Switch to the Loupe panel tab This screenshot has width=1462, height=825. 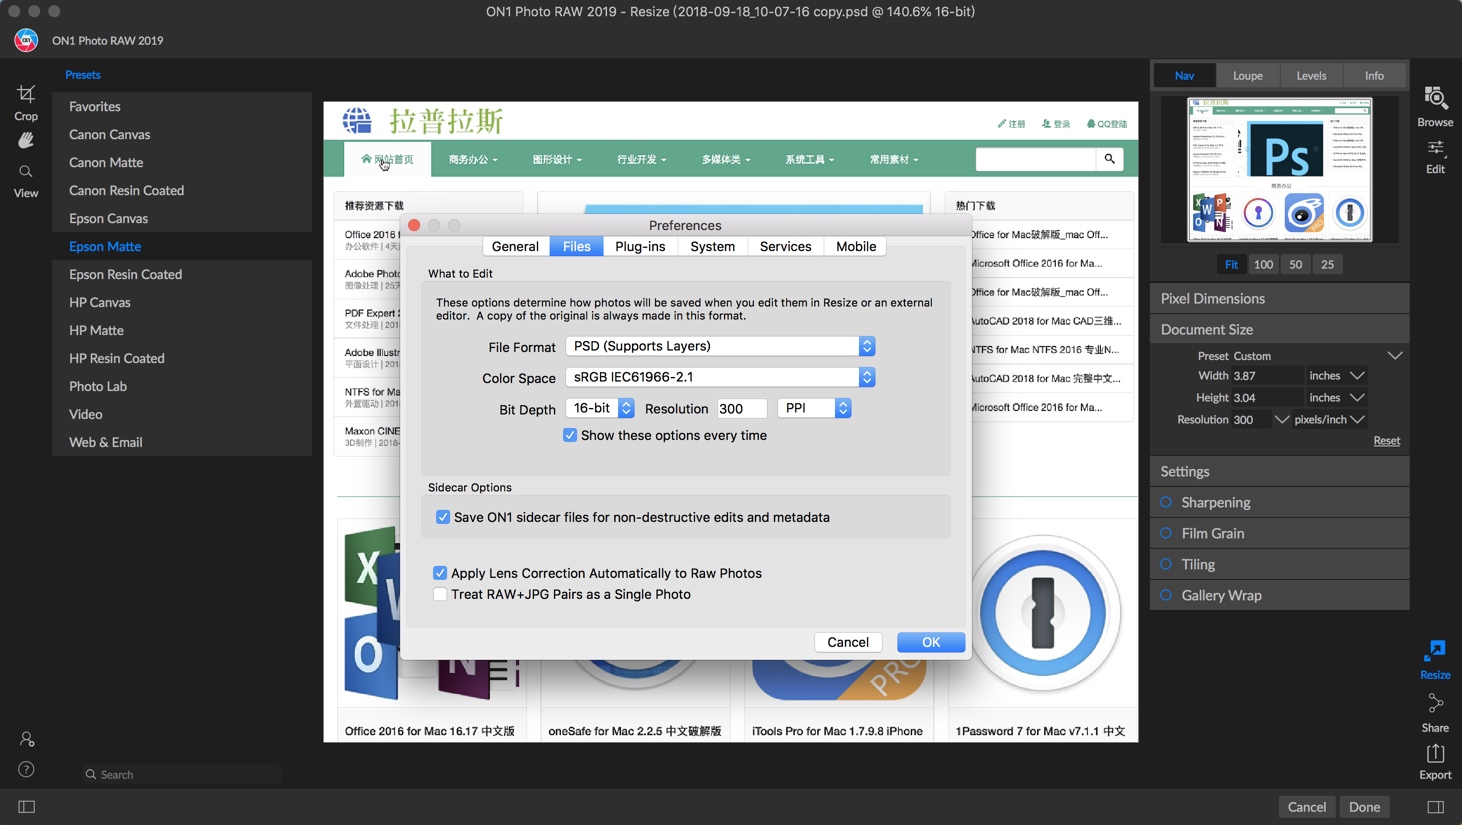[x=1248, y=76]
